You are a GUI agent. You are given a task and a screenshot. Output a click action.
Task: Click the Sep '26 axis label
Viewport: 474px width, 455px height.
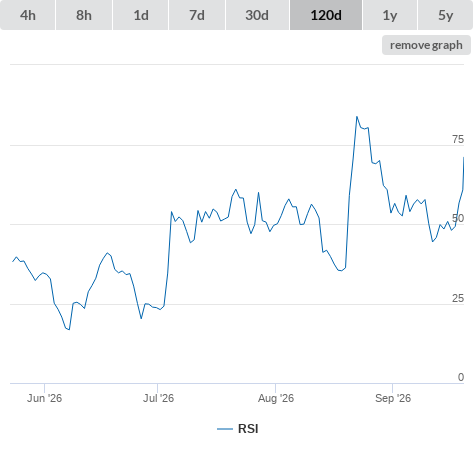(393, 398)
